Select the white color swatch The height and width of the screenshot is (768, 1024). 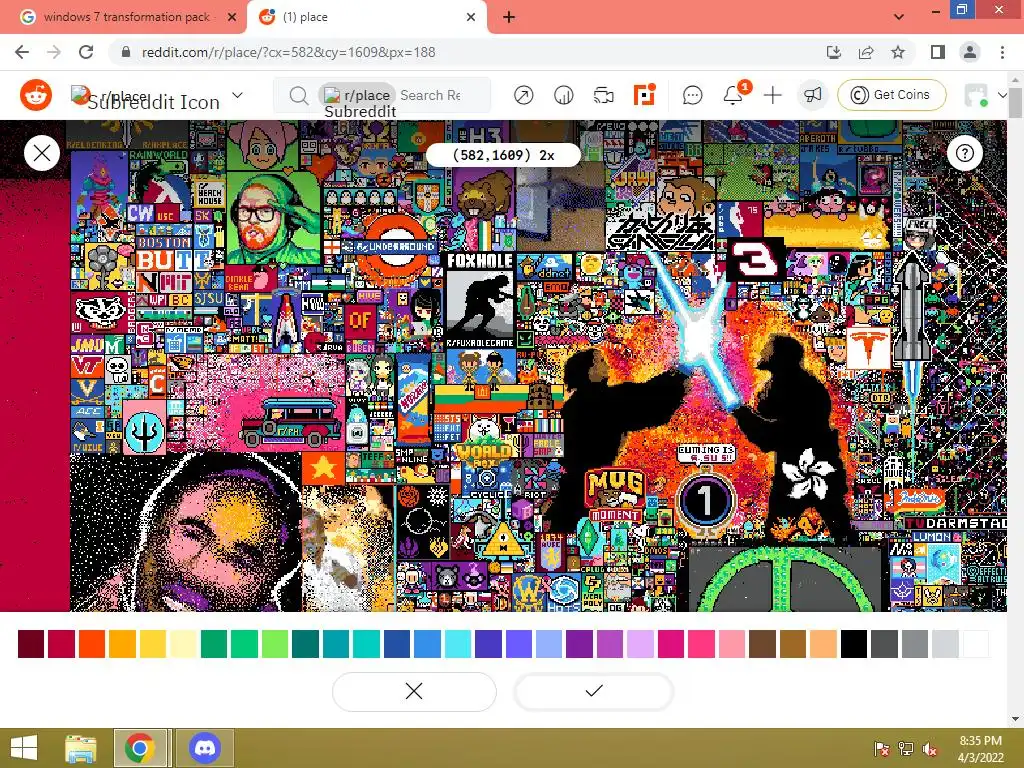[976, 644]
